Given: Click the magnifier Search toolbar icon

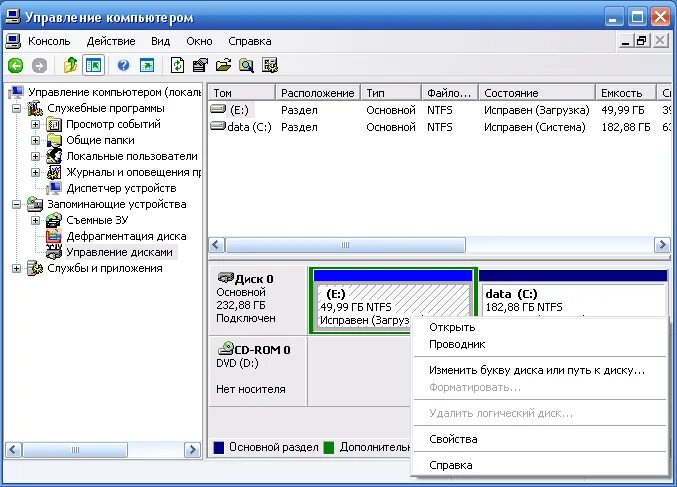Looking at the screenshot, I should (x=247, y=66).
